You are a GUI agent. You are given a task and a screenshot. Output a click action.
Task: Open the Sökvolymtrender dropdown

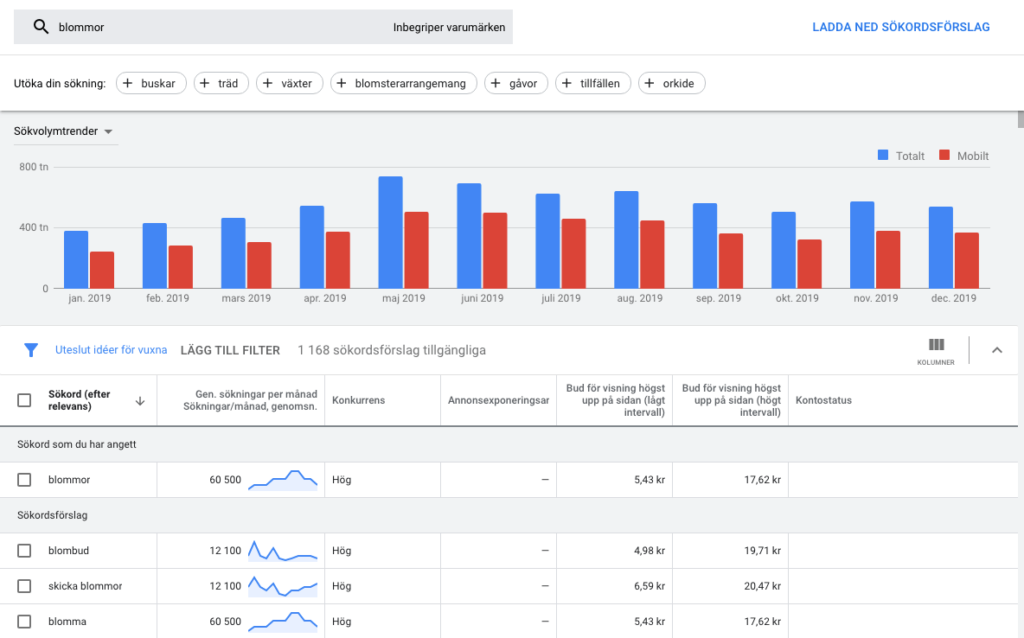pyautogui.click(x=64, y=131)
